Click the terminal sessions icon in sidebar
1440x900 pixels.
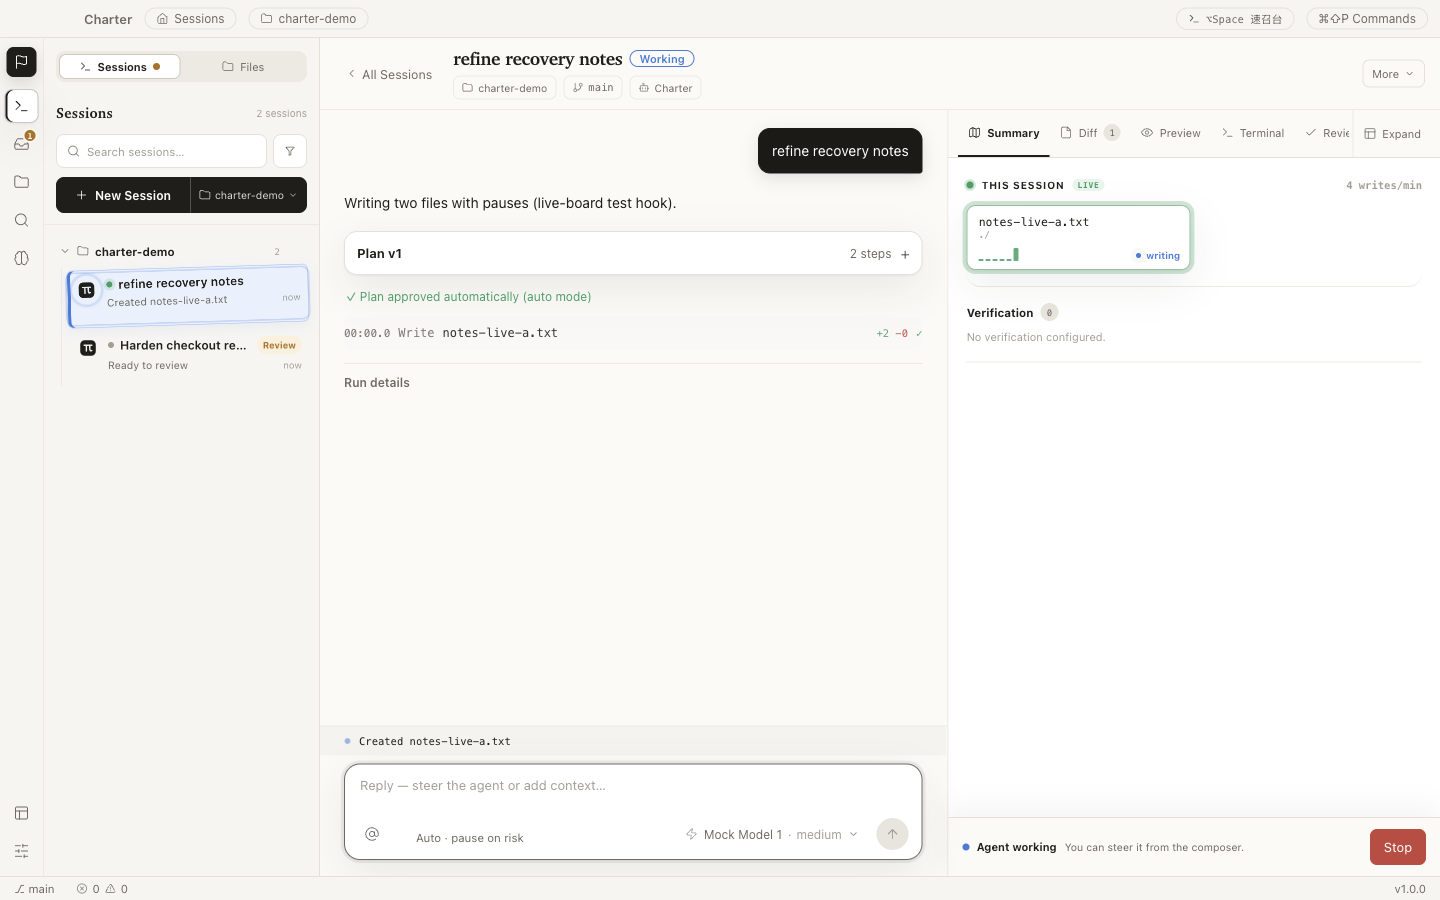tap(21, 106)
